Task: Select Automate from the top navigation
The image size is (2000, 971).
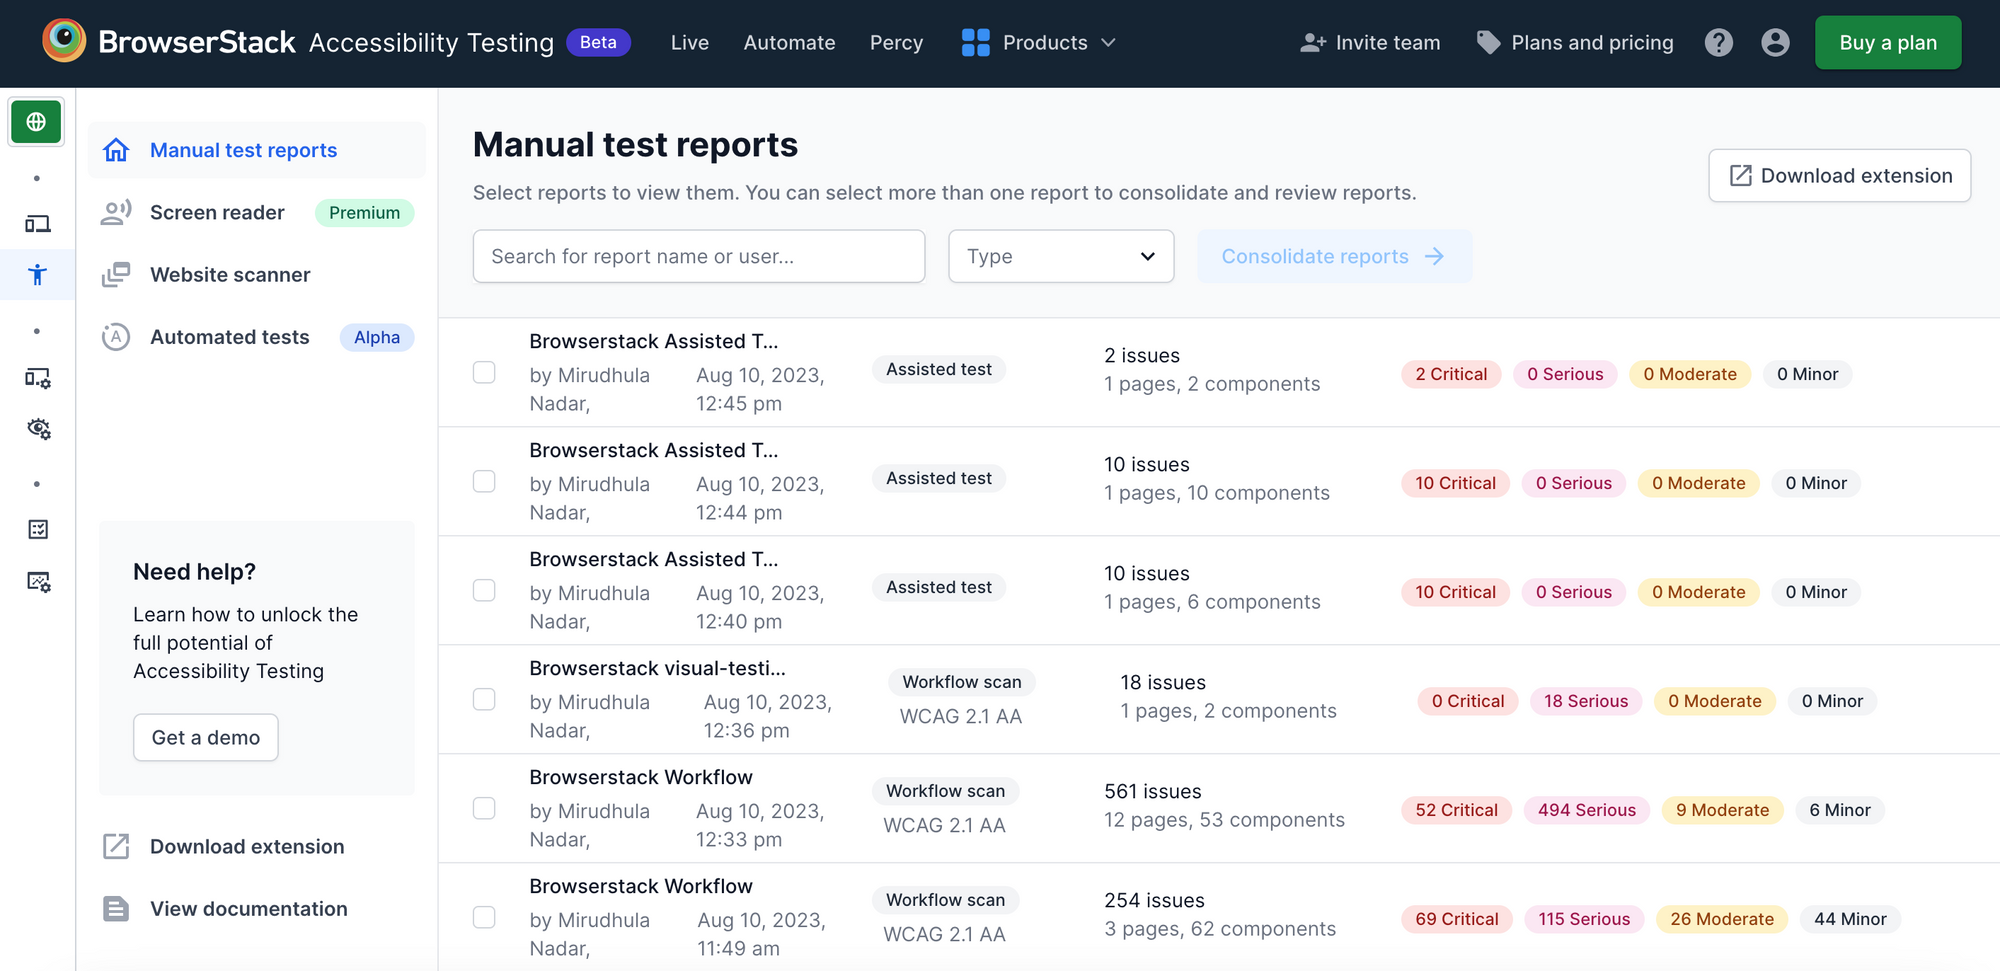Action: point(789,42)
